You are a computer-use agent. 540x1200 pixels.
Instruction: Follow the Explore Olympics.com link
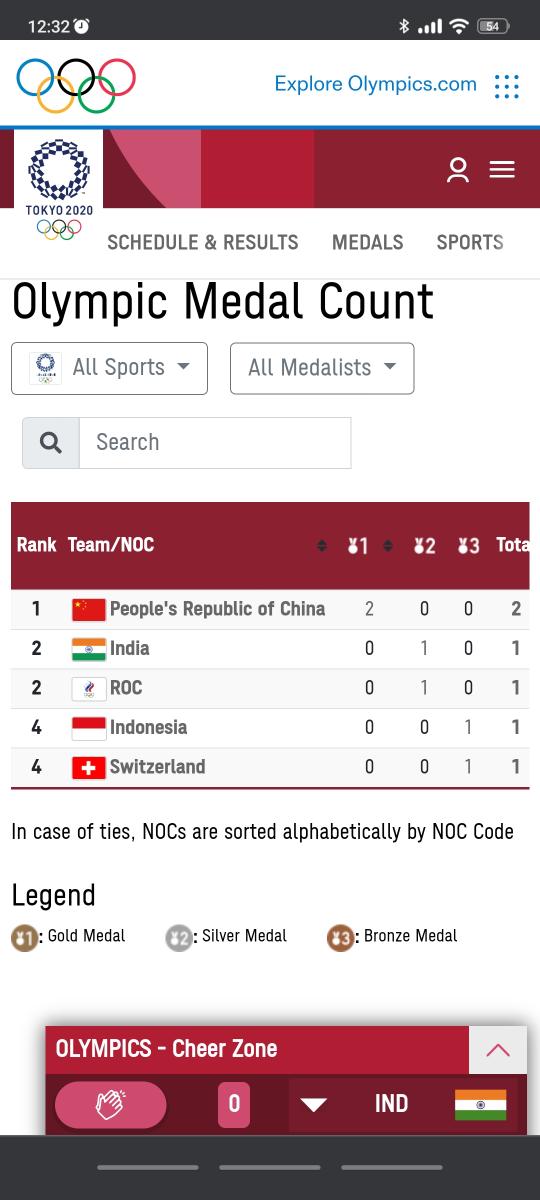coord(376,84)
